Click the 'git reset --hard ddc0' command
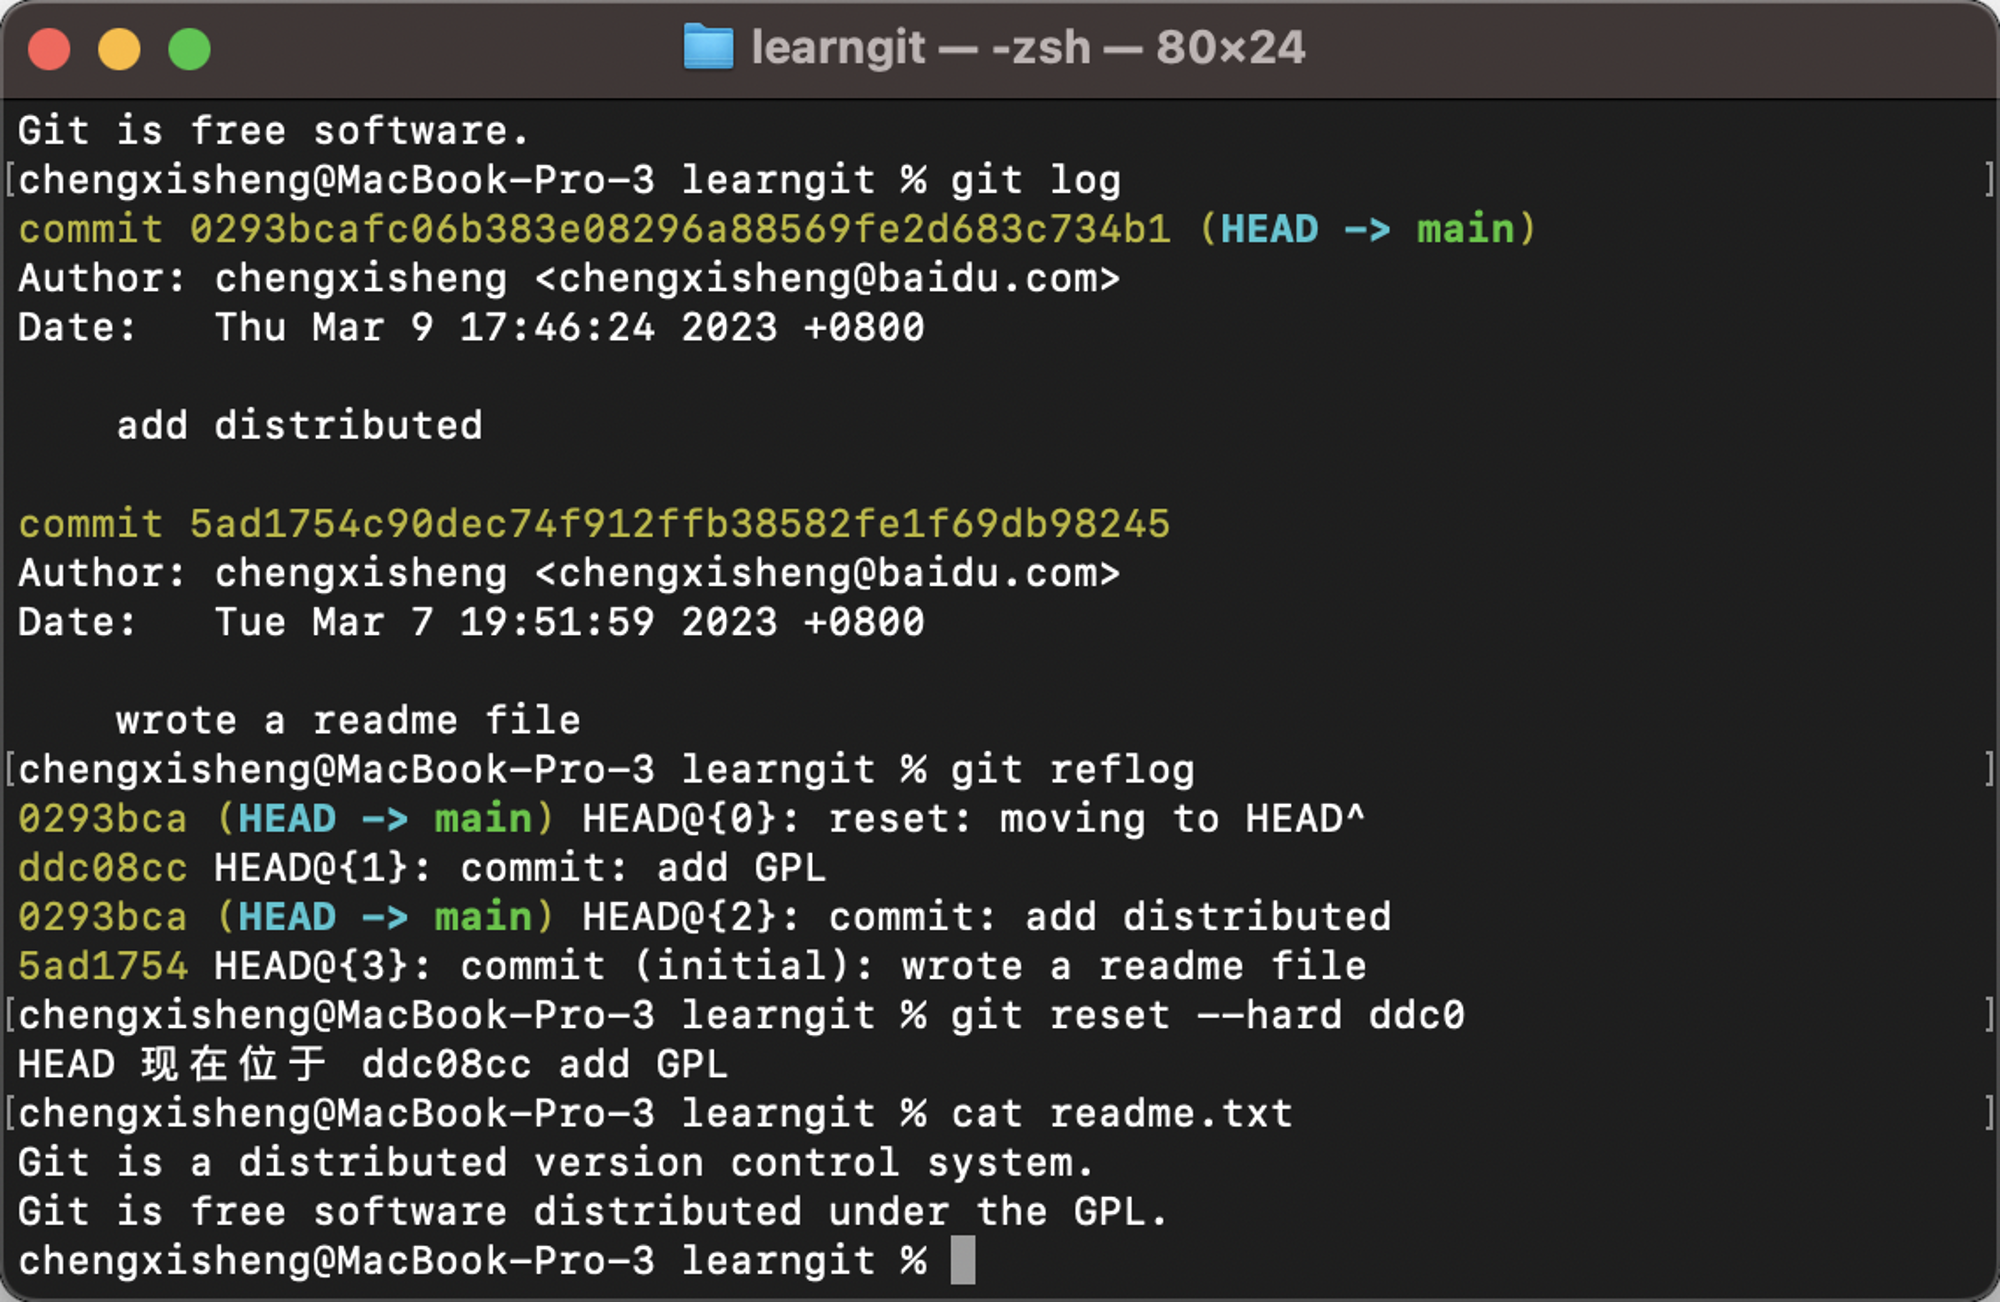Viewport: 2000px width, 1302px height. (1208, 1015)
